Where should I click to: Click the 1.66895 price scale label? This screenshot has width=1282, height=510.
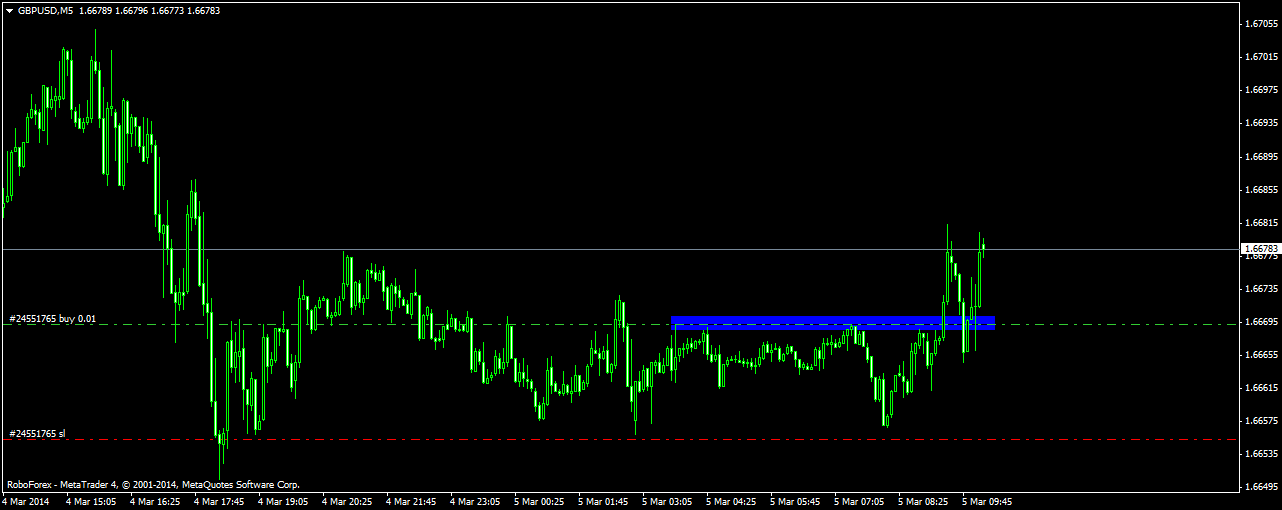pyautogui.click(x=1261, y=157)
